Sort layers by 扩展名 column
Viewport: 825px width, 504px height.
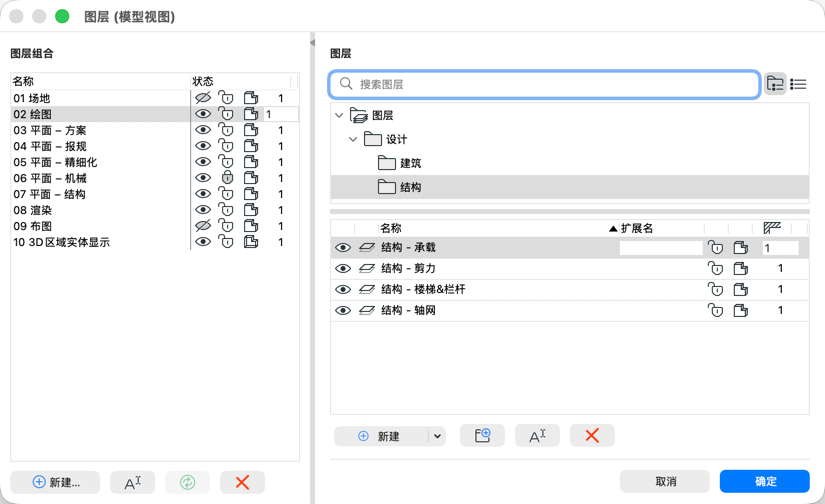[637, 228]
